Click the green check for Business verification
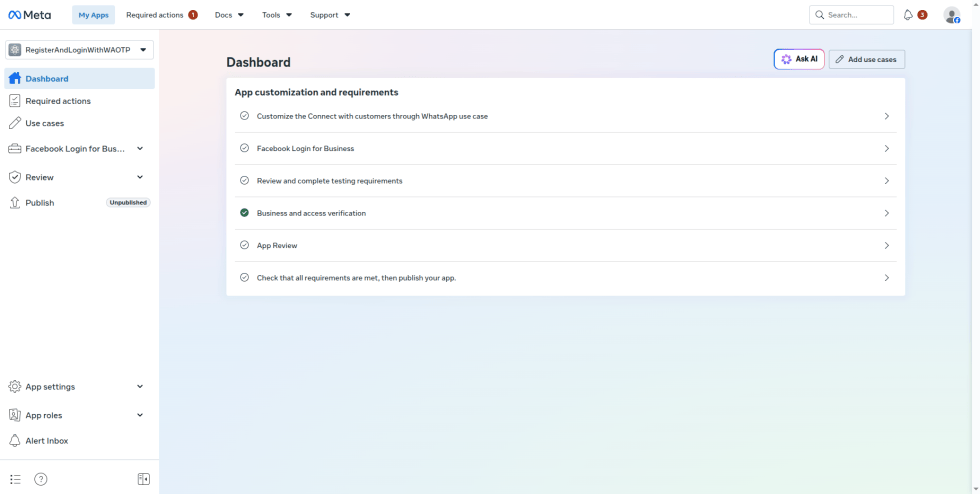Viewport: 980px width, 494px height. (244, 213)
